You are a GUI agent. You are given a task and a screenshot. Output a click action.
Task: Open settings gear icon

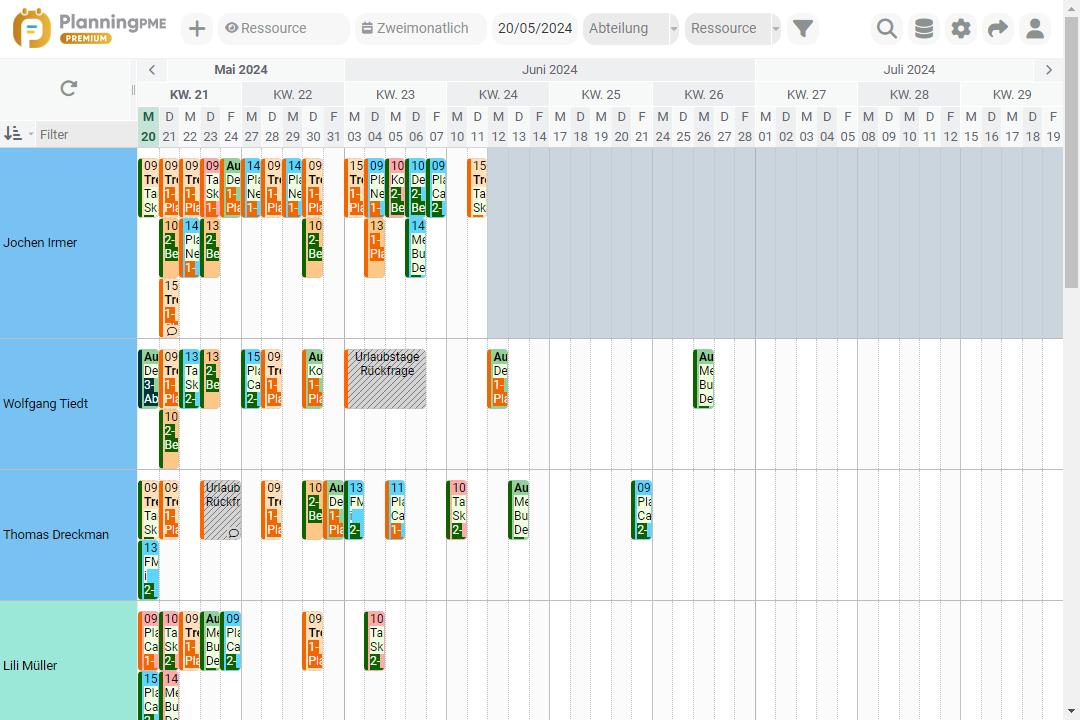(961, 29)
